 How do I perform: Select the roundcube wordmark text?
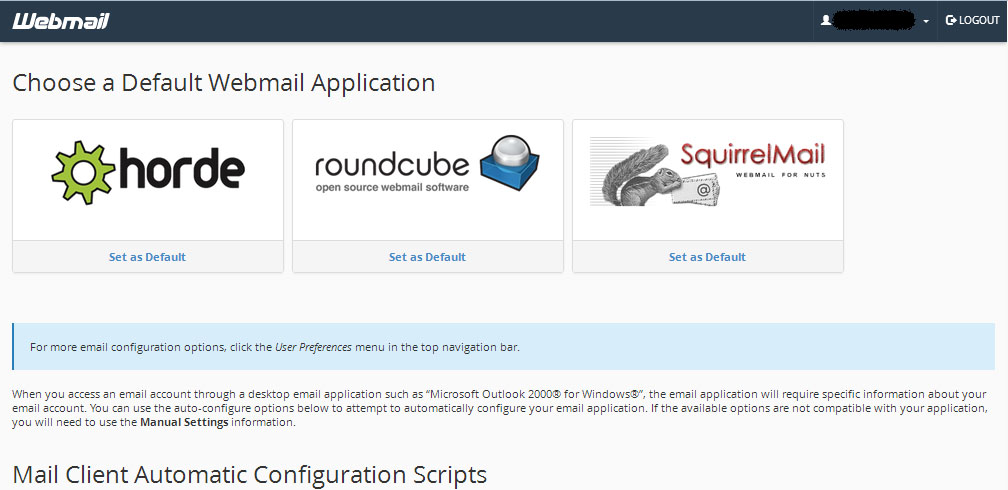click(x=392, y=165)
